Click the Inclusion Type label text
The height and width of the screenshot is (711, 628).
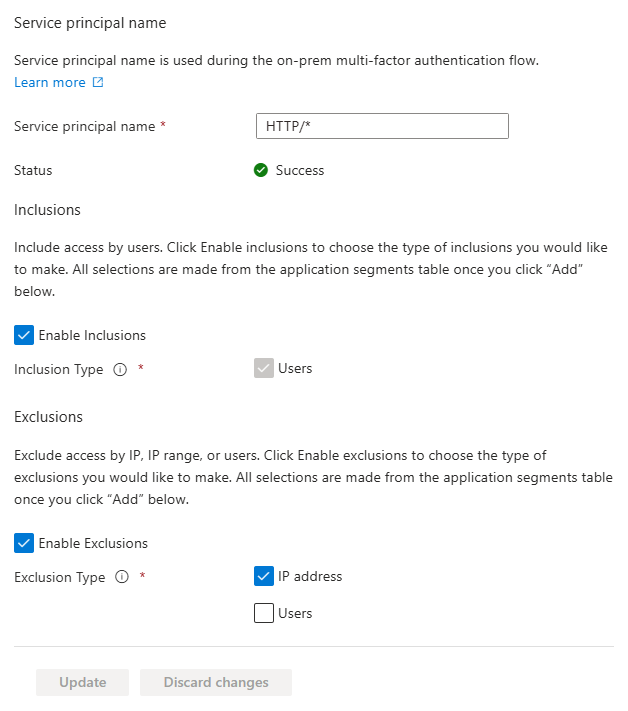click(58, 369)
